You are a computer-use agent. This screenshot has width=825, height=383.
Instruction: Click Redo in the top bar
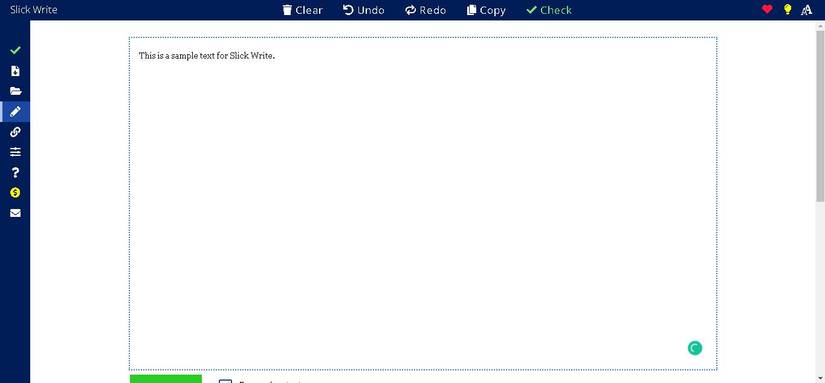point(426,10)
